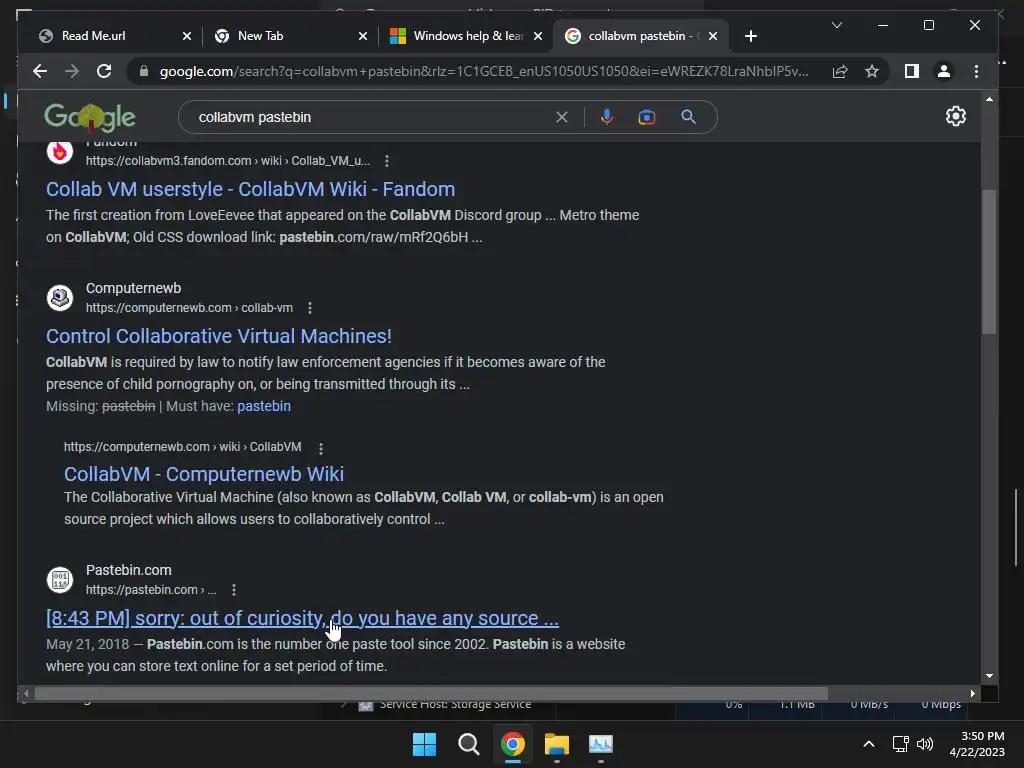Open Windows taskbar search
This screenshot has width=1024, height=768.
point(468,744)
